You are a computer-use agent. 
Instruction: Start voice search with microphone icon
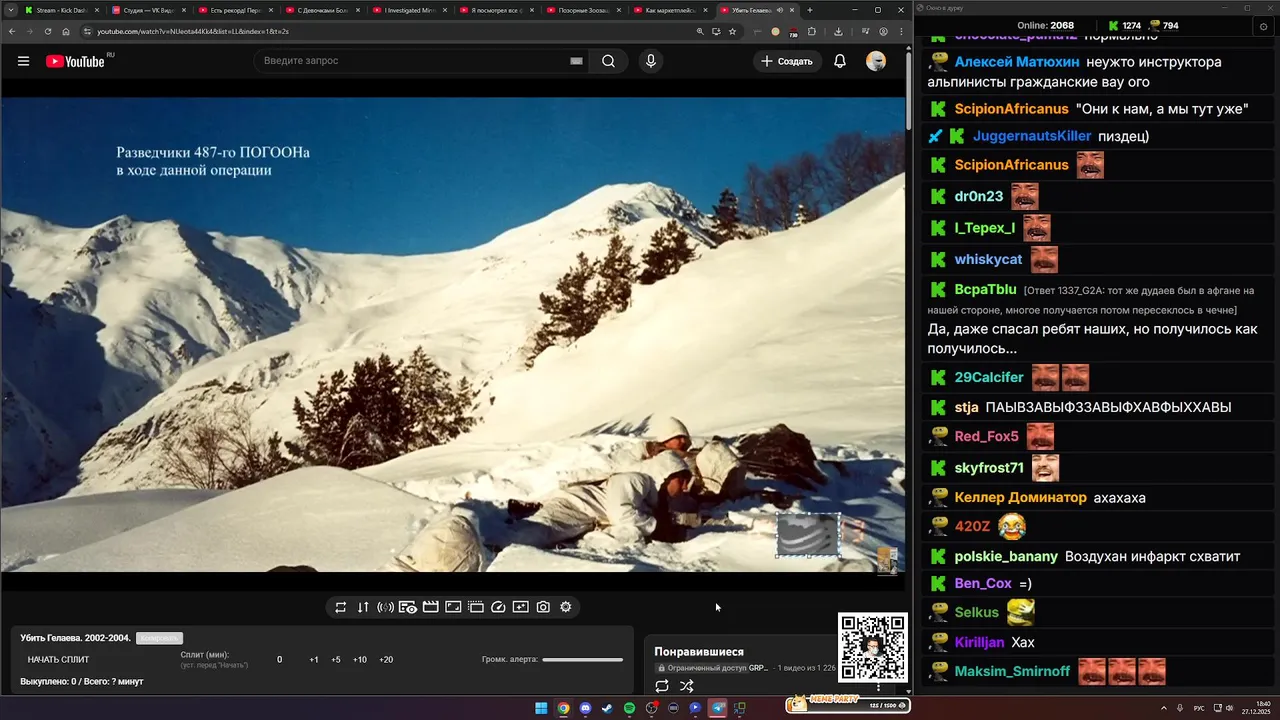pos(651,61)
